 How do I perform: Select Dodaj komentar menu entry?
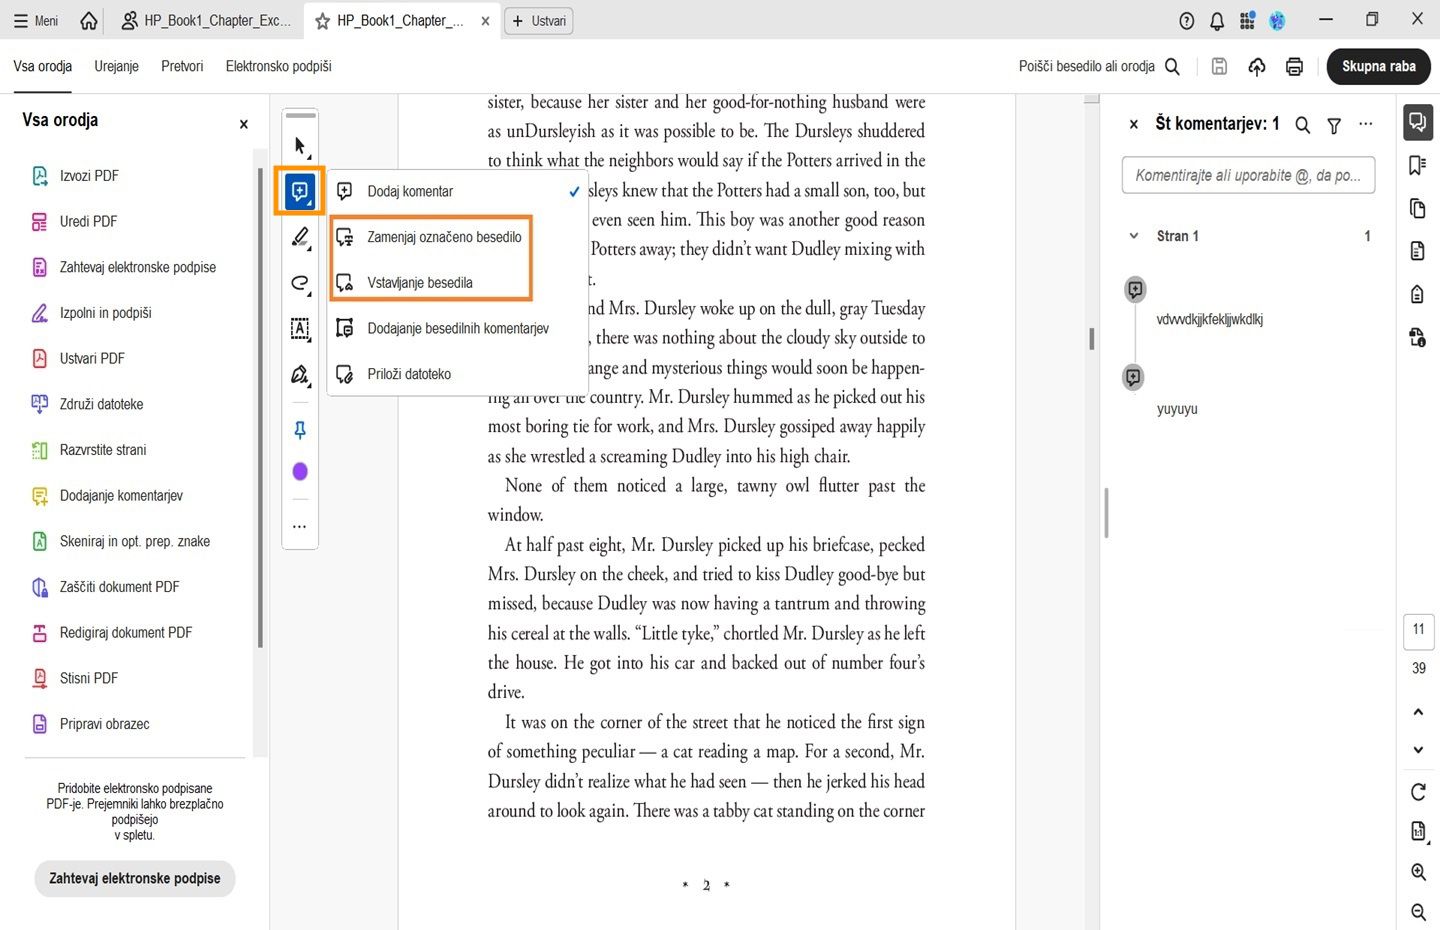[458, 191]
